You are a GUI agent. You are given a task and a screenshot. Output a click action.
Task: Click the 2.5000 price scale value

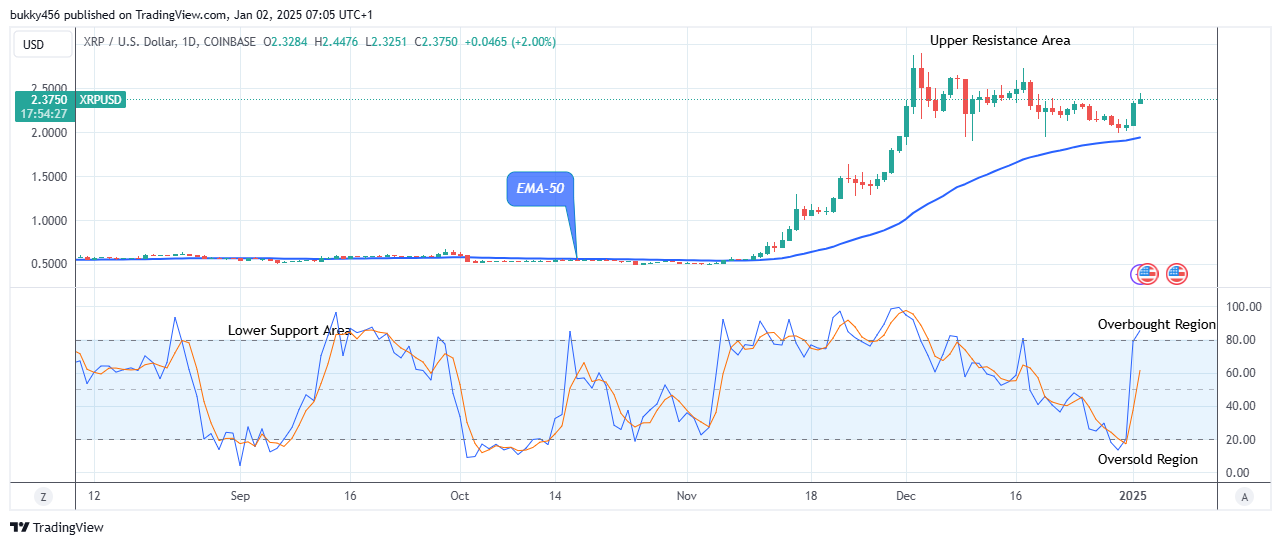coord(49,88)
